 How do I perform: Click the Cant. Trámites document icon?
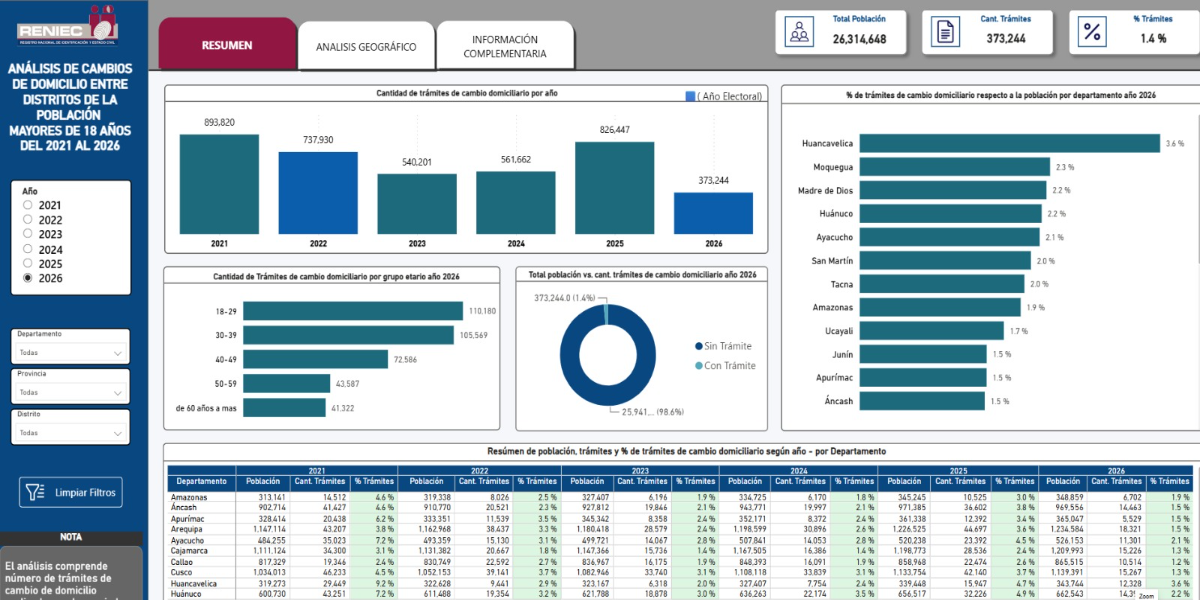pos(944,32)
